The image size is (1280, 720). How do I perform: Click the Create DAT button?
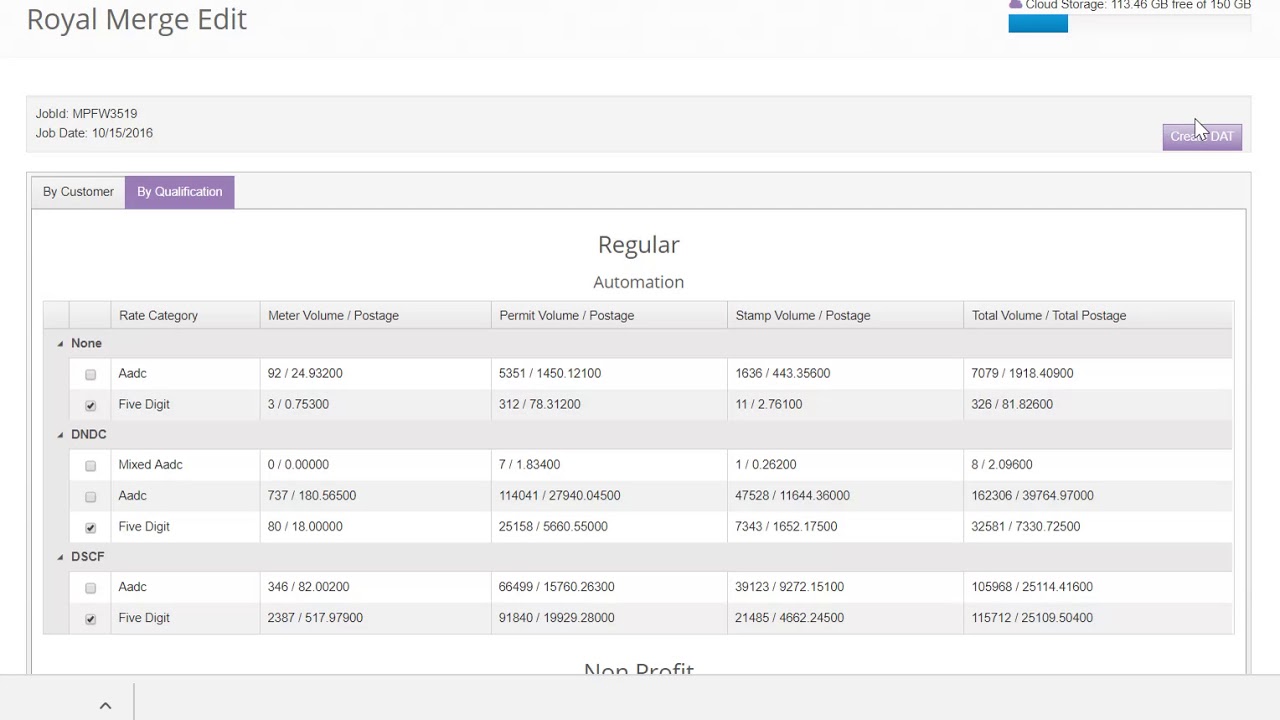point(1202,137)
